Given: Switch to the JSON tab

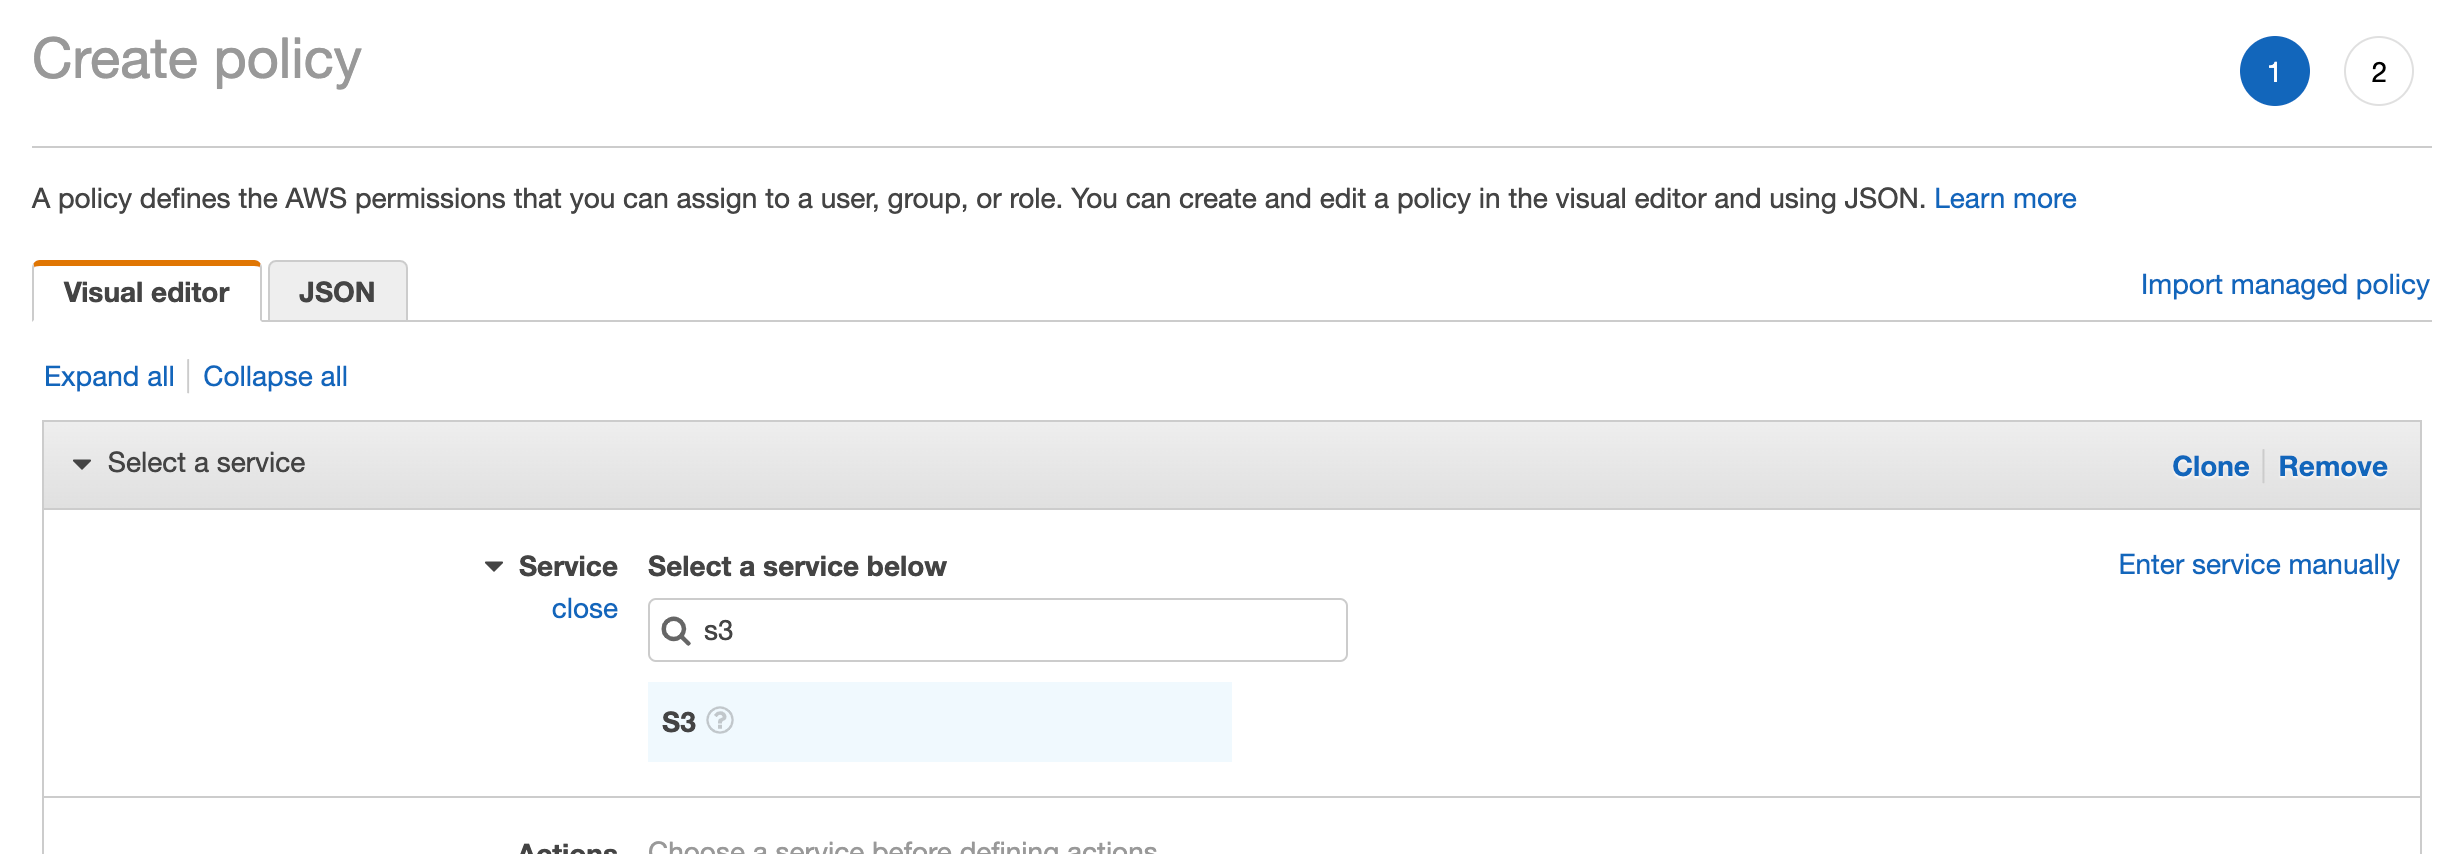Looking at the screenshot, I should point(337,291).
